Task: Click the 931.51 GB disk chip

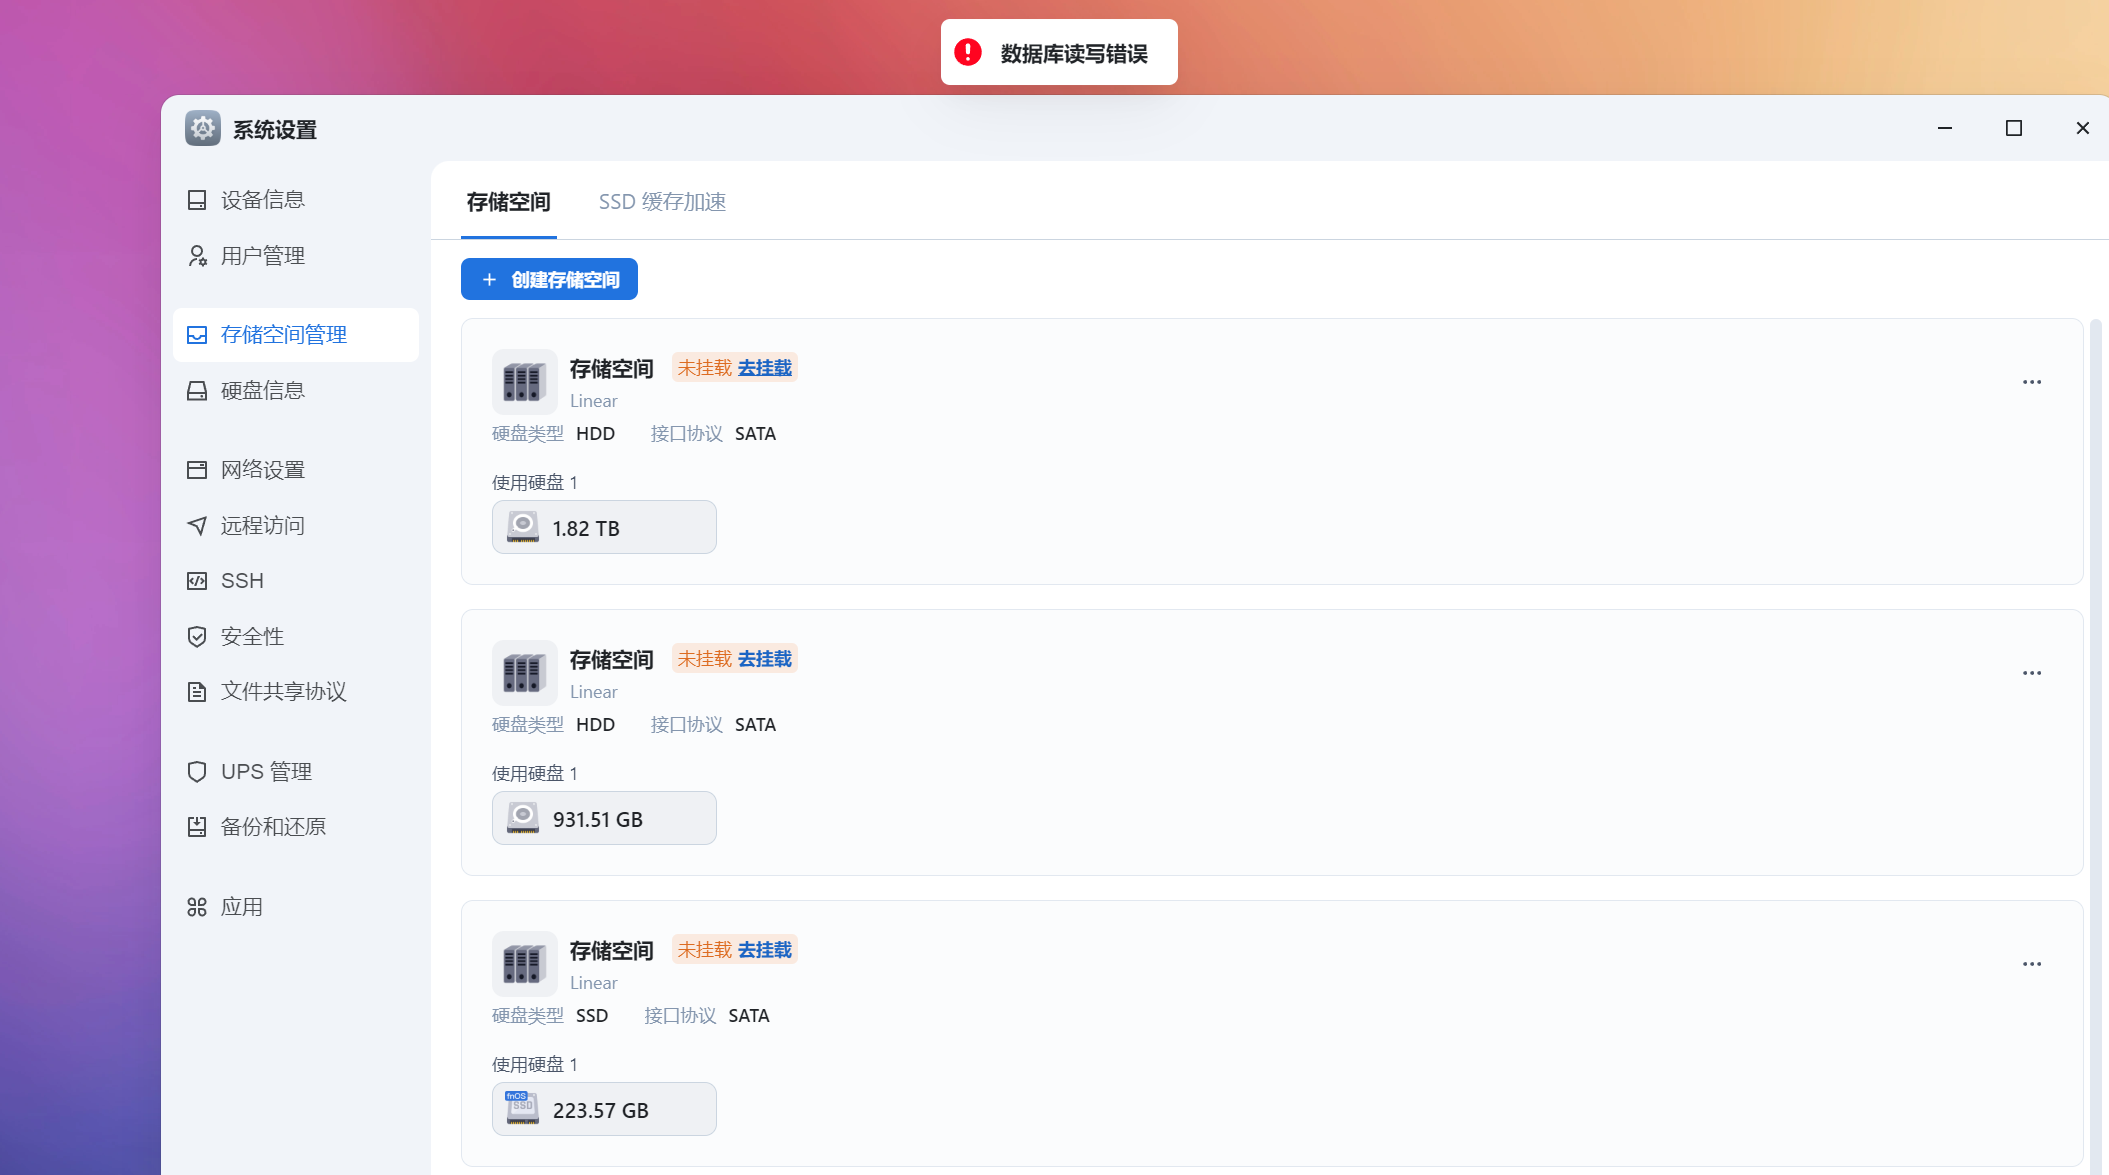Action: [604, 818]
